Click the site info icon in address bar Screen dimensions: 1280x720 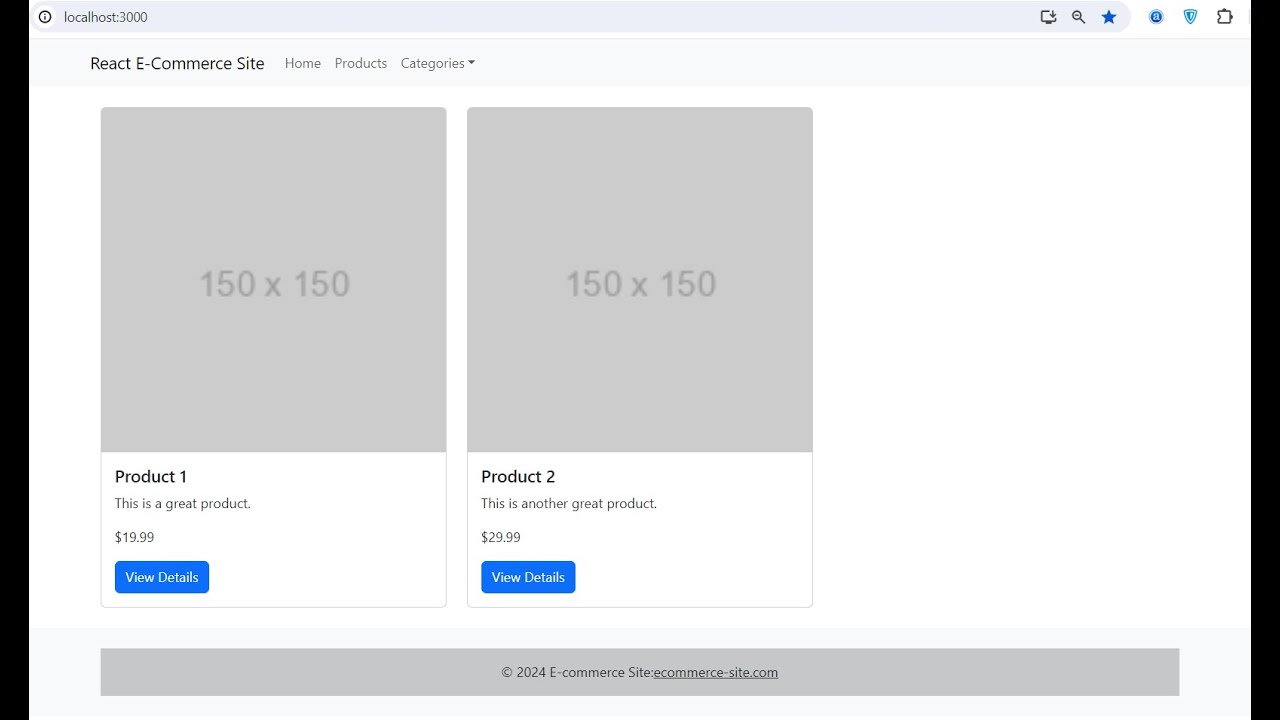click(x=45, y=17)
